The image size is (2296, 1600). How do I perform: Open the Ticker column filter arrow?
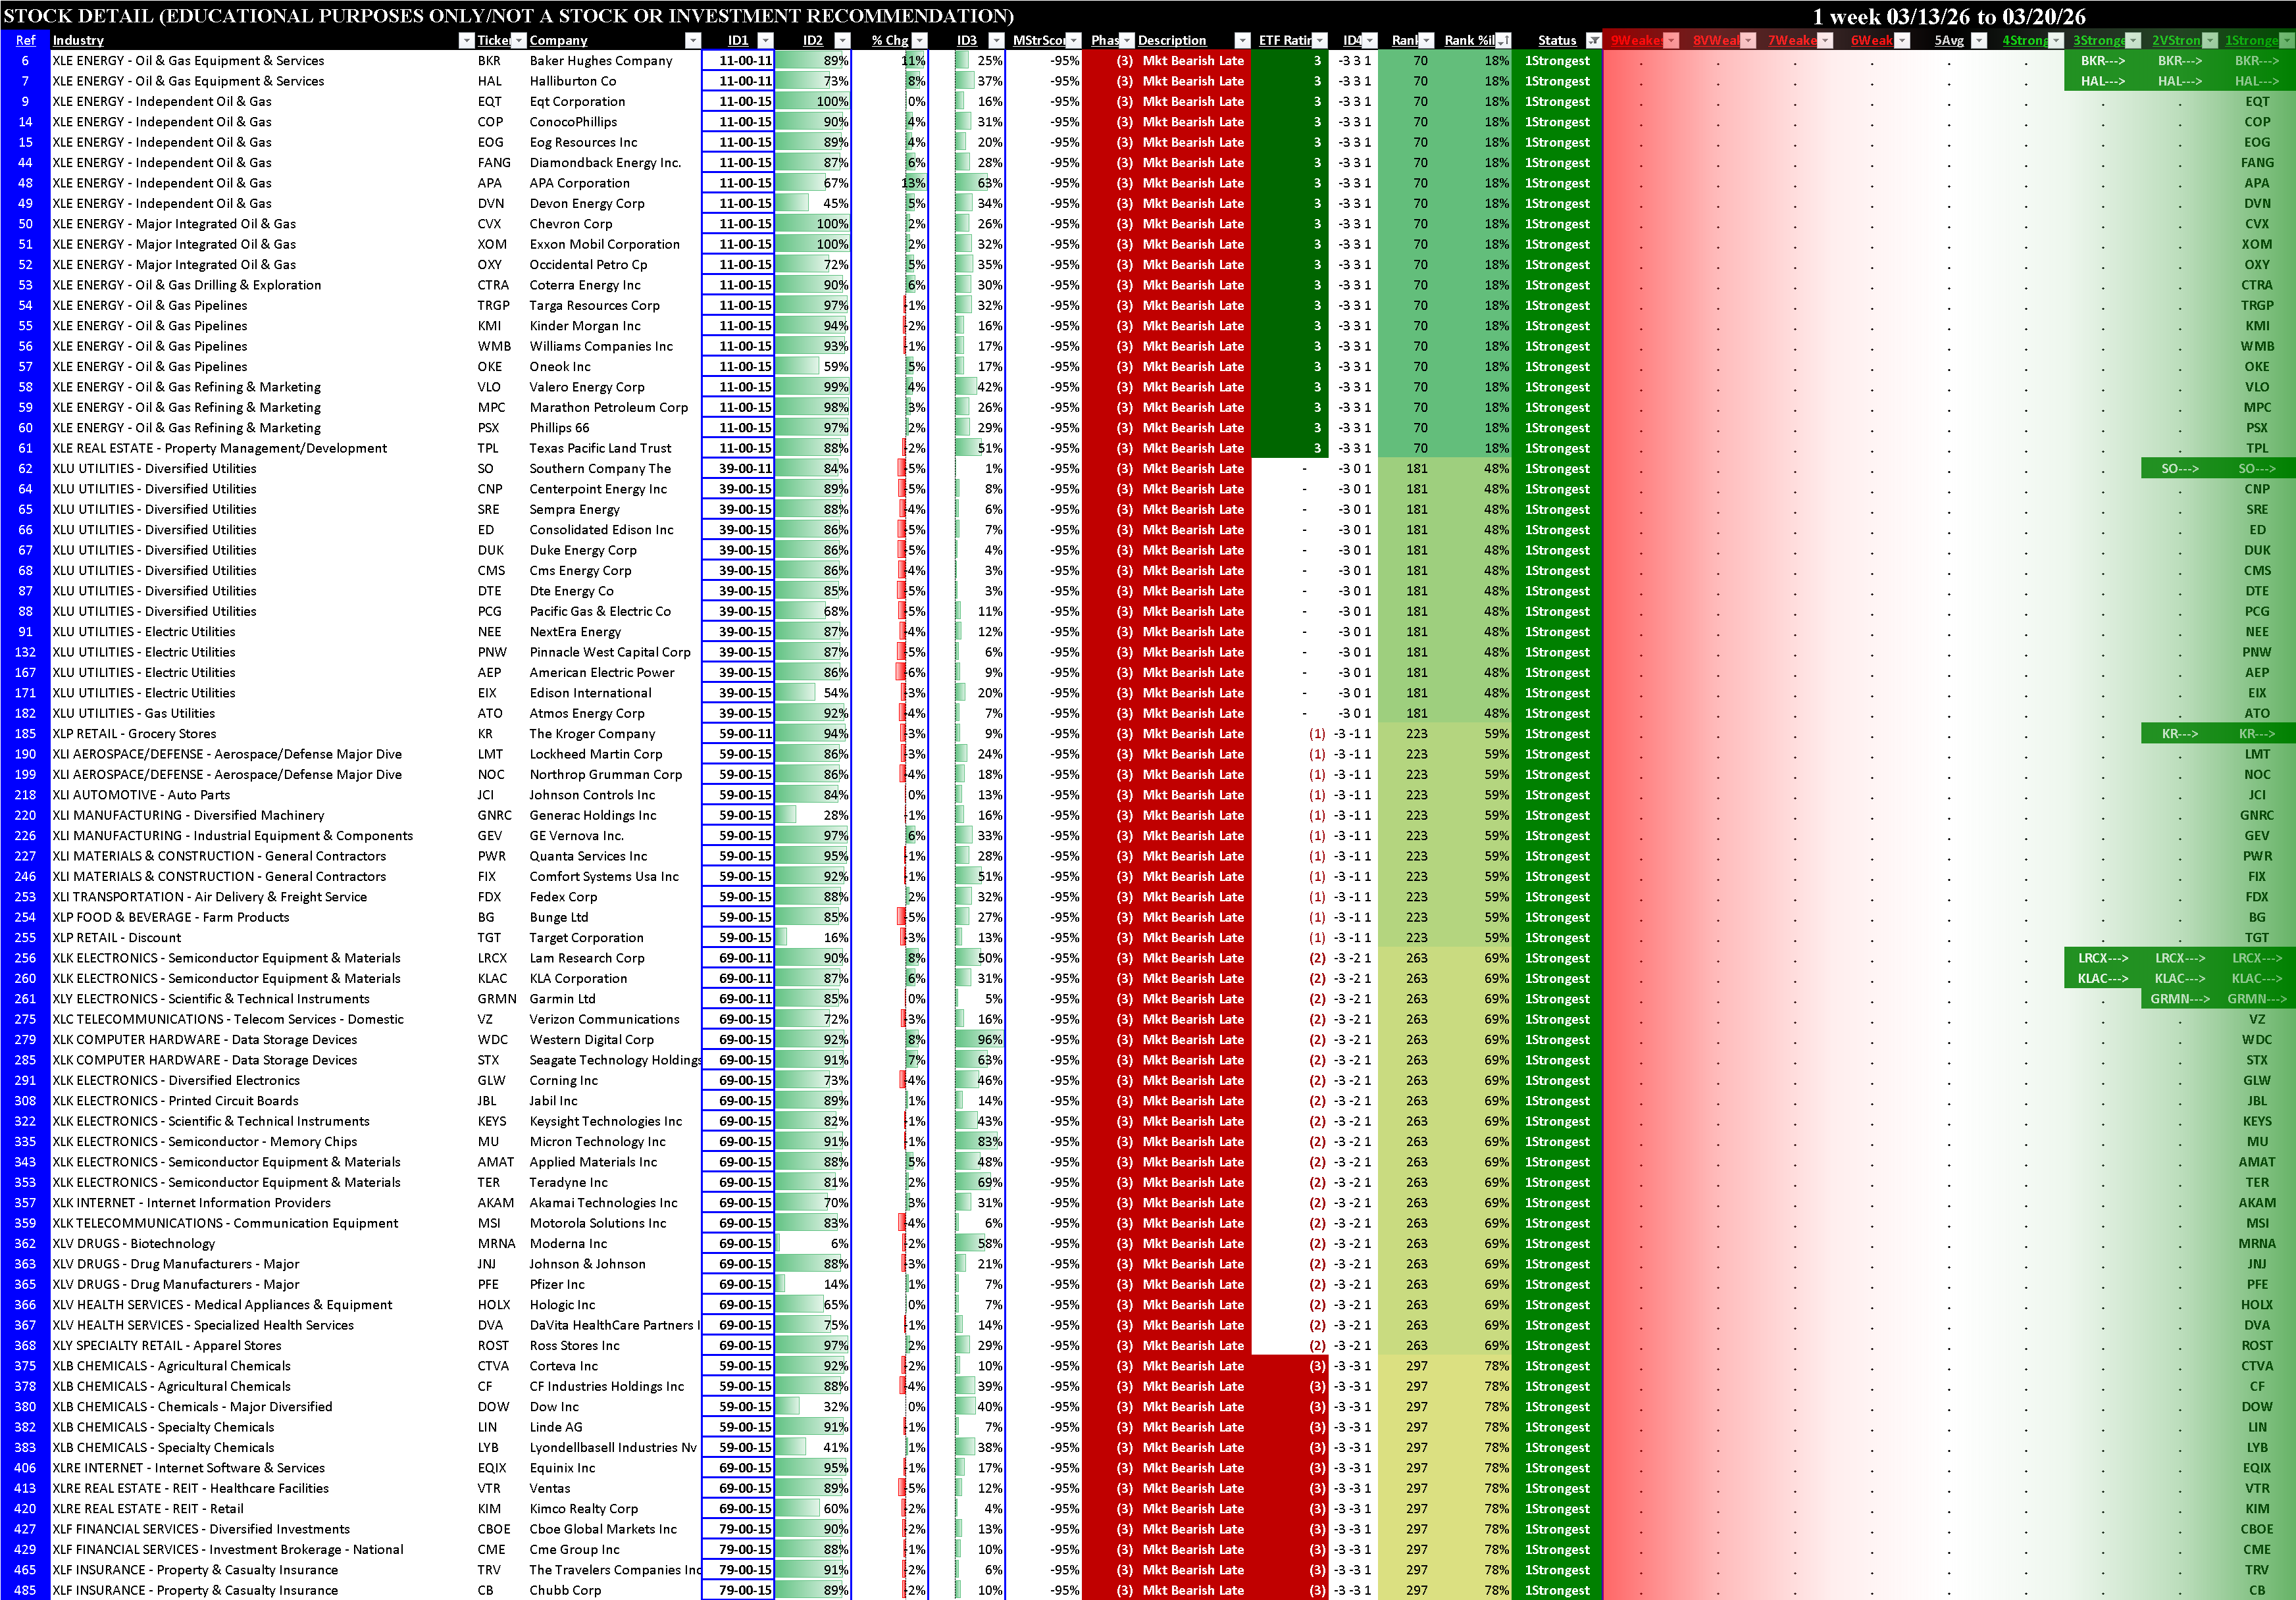pyautogui.click(x=518, y=41)
